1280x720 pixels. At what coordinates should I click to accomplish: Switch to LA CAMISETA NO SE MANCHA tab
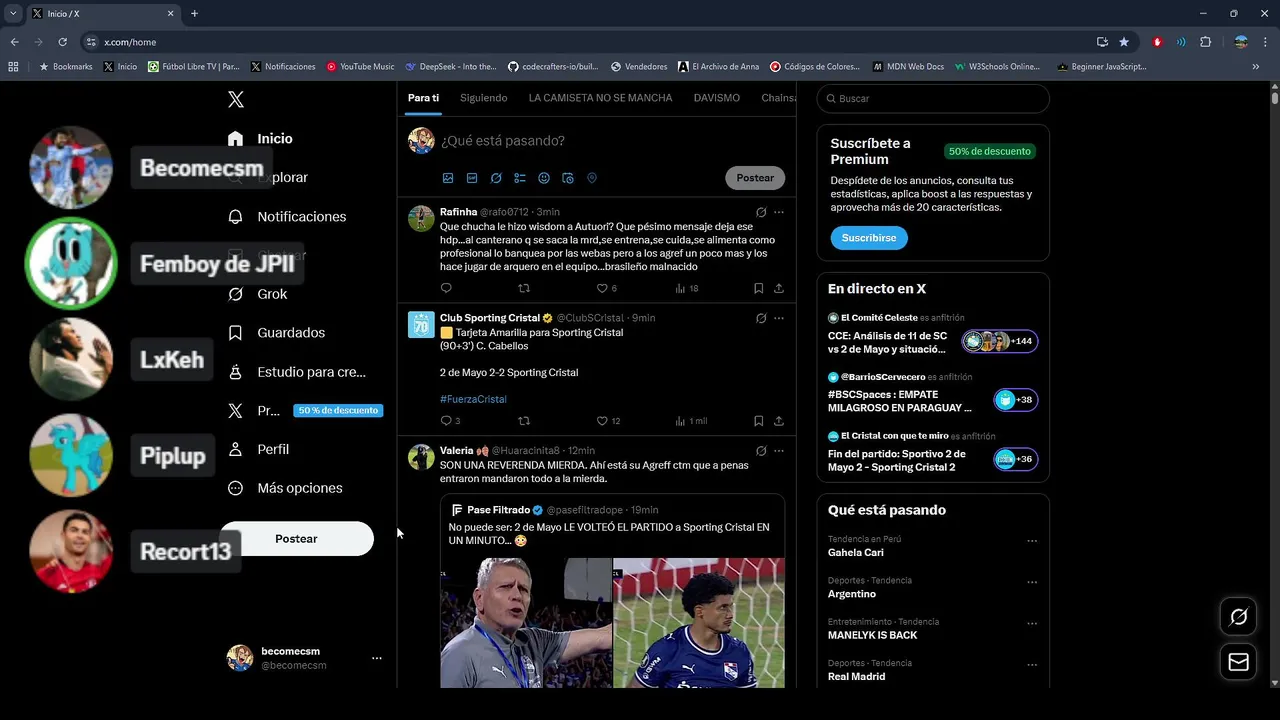[600, 98]
